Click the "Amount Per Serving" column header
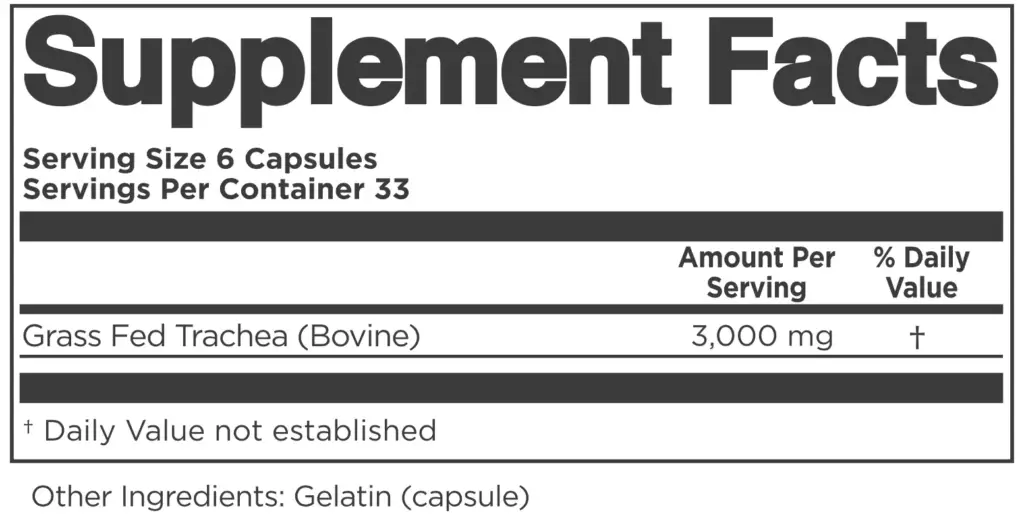 [x=756, y=272]
